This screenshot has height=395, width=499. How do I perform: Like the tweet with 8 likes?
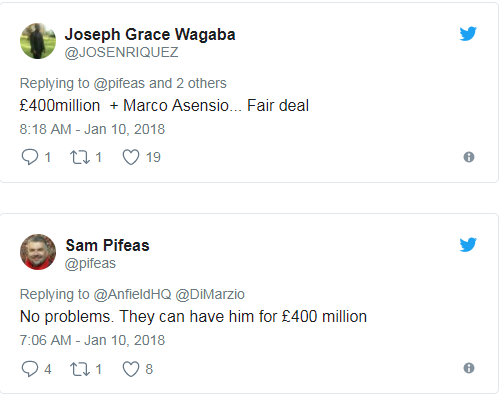131,369
